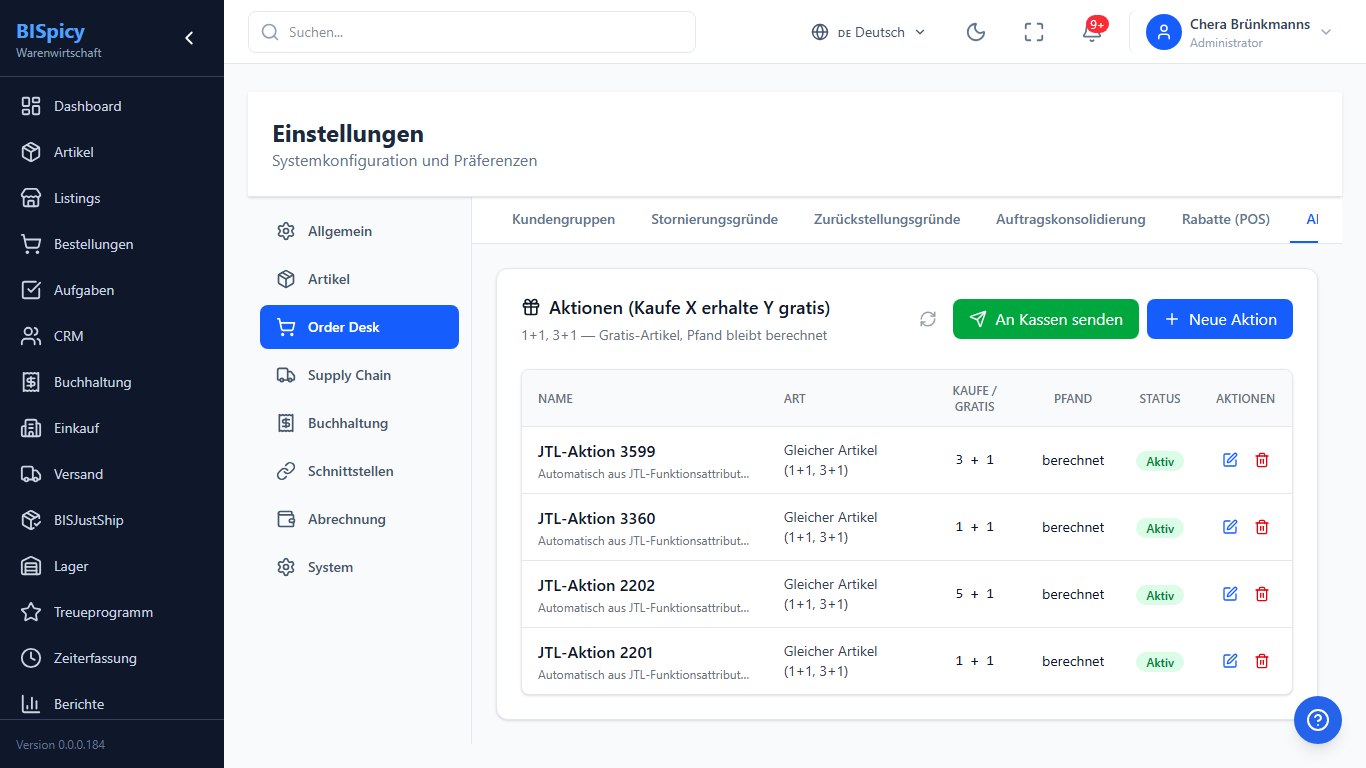Open Berichte in the sidebar
Viewport: 1366px width, 768px height.
tap(112, 704)
